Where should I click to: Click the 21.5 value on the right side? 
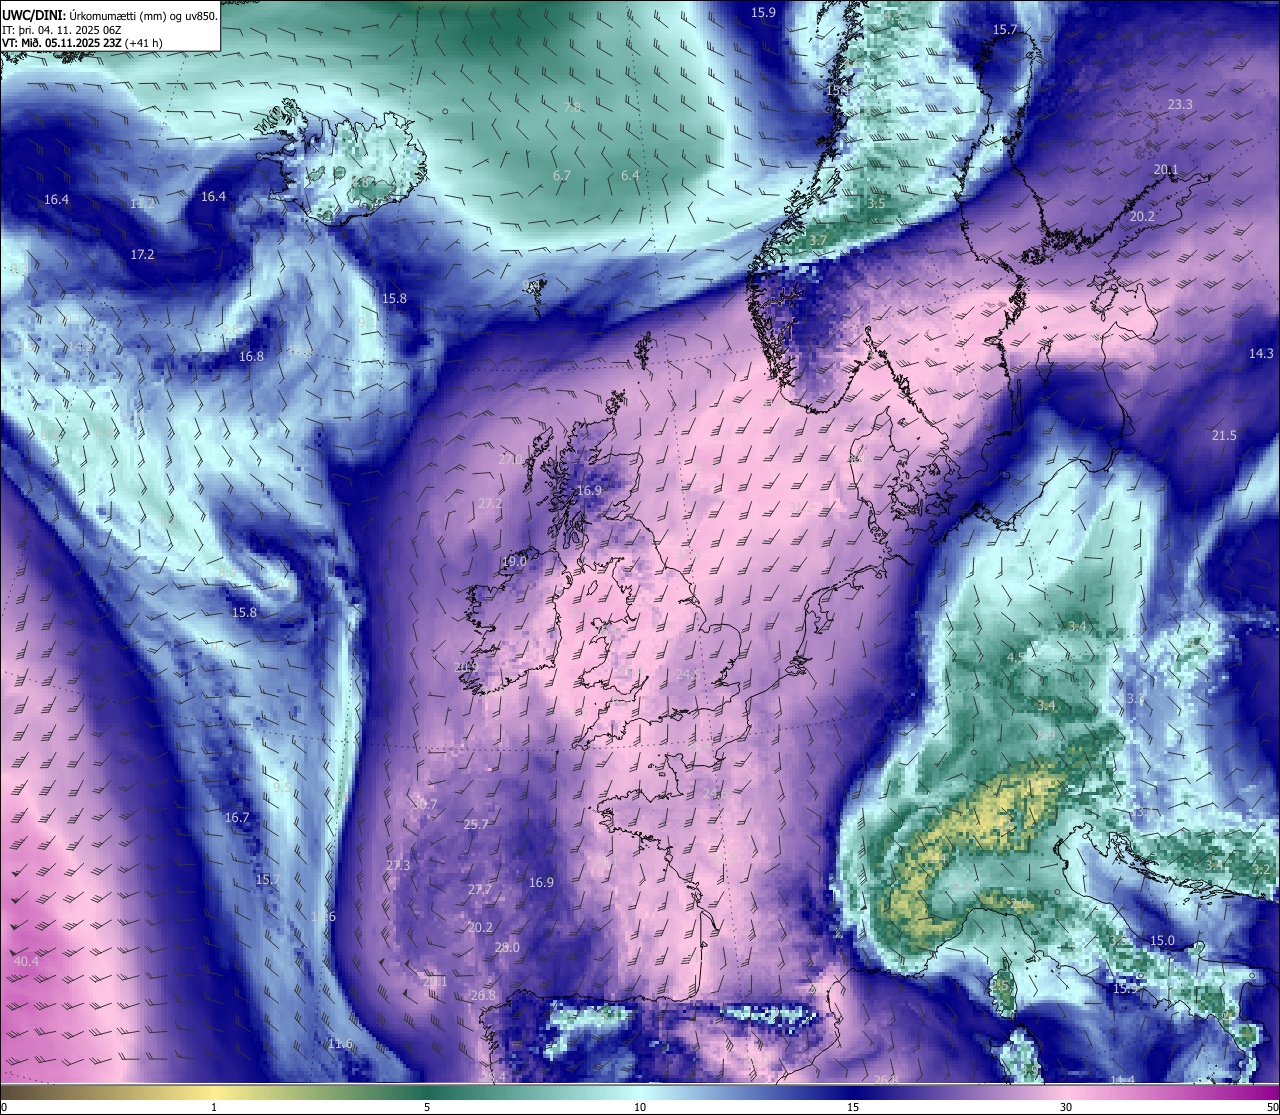click(x=1224, y=435)
